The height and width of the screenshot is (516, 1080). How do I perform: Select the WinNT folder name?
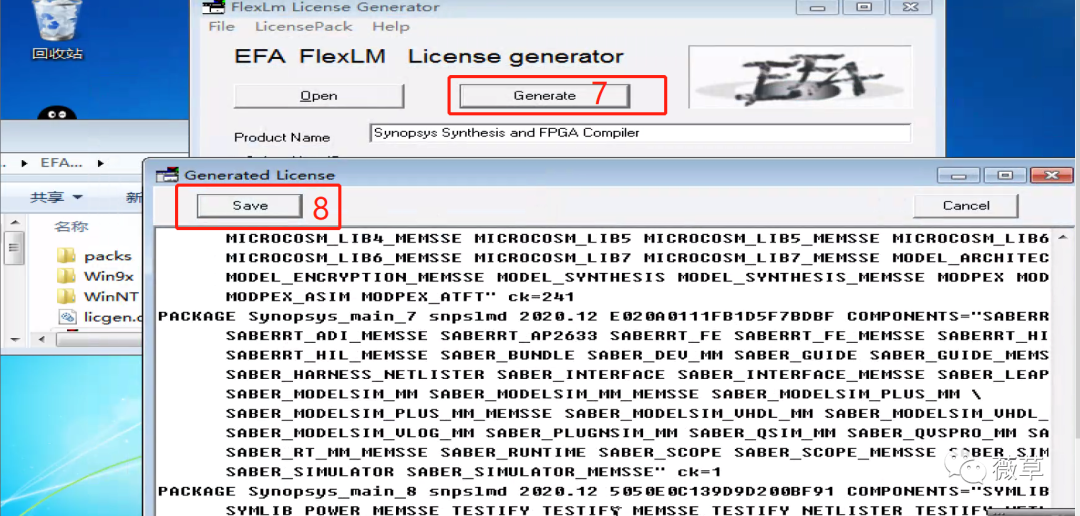coord(111,297)
